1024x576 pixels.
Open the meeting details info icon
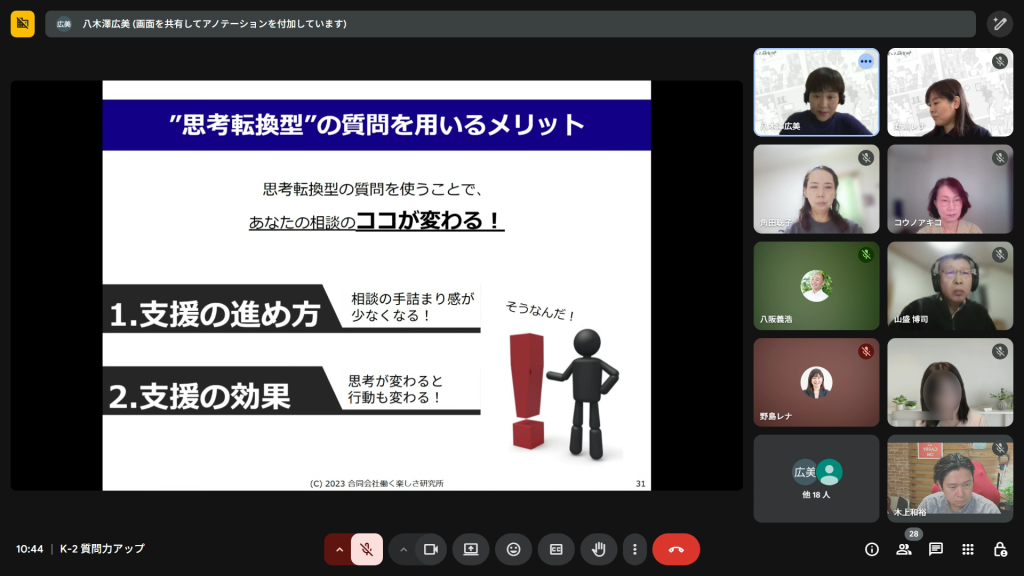(871, 549)
